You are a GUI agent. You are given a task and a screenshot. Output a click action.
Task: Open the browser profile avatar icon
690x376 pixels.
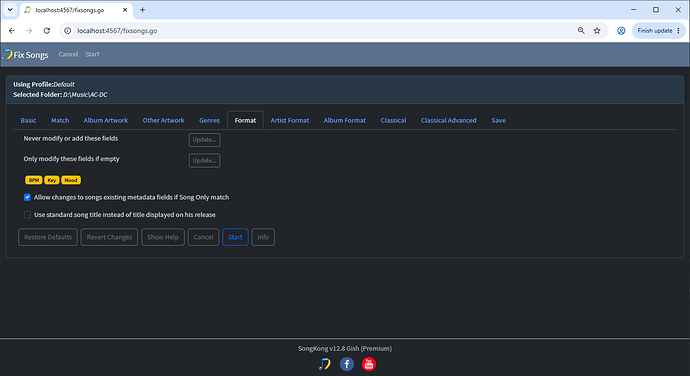[621, 31]
